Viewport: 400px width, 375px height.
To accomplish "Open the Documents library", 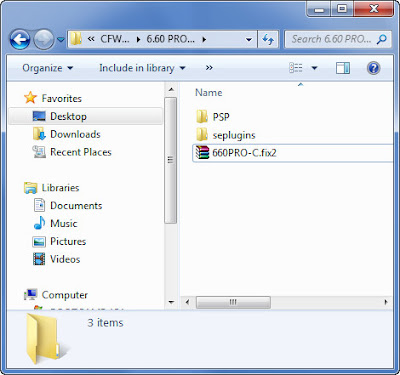I will (76, 205).
